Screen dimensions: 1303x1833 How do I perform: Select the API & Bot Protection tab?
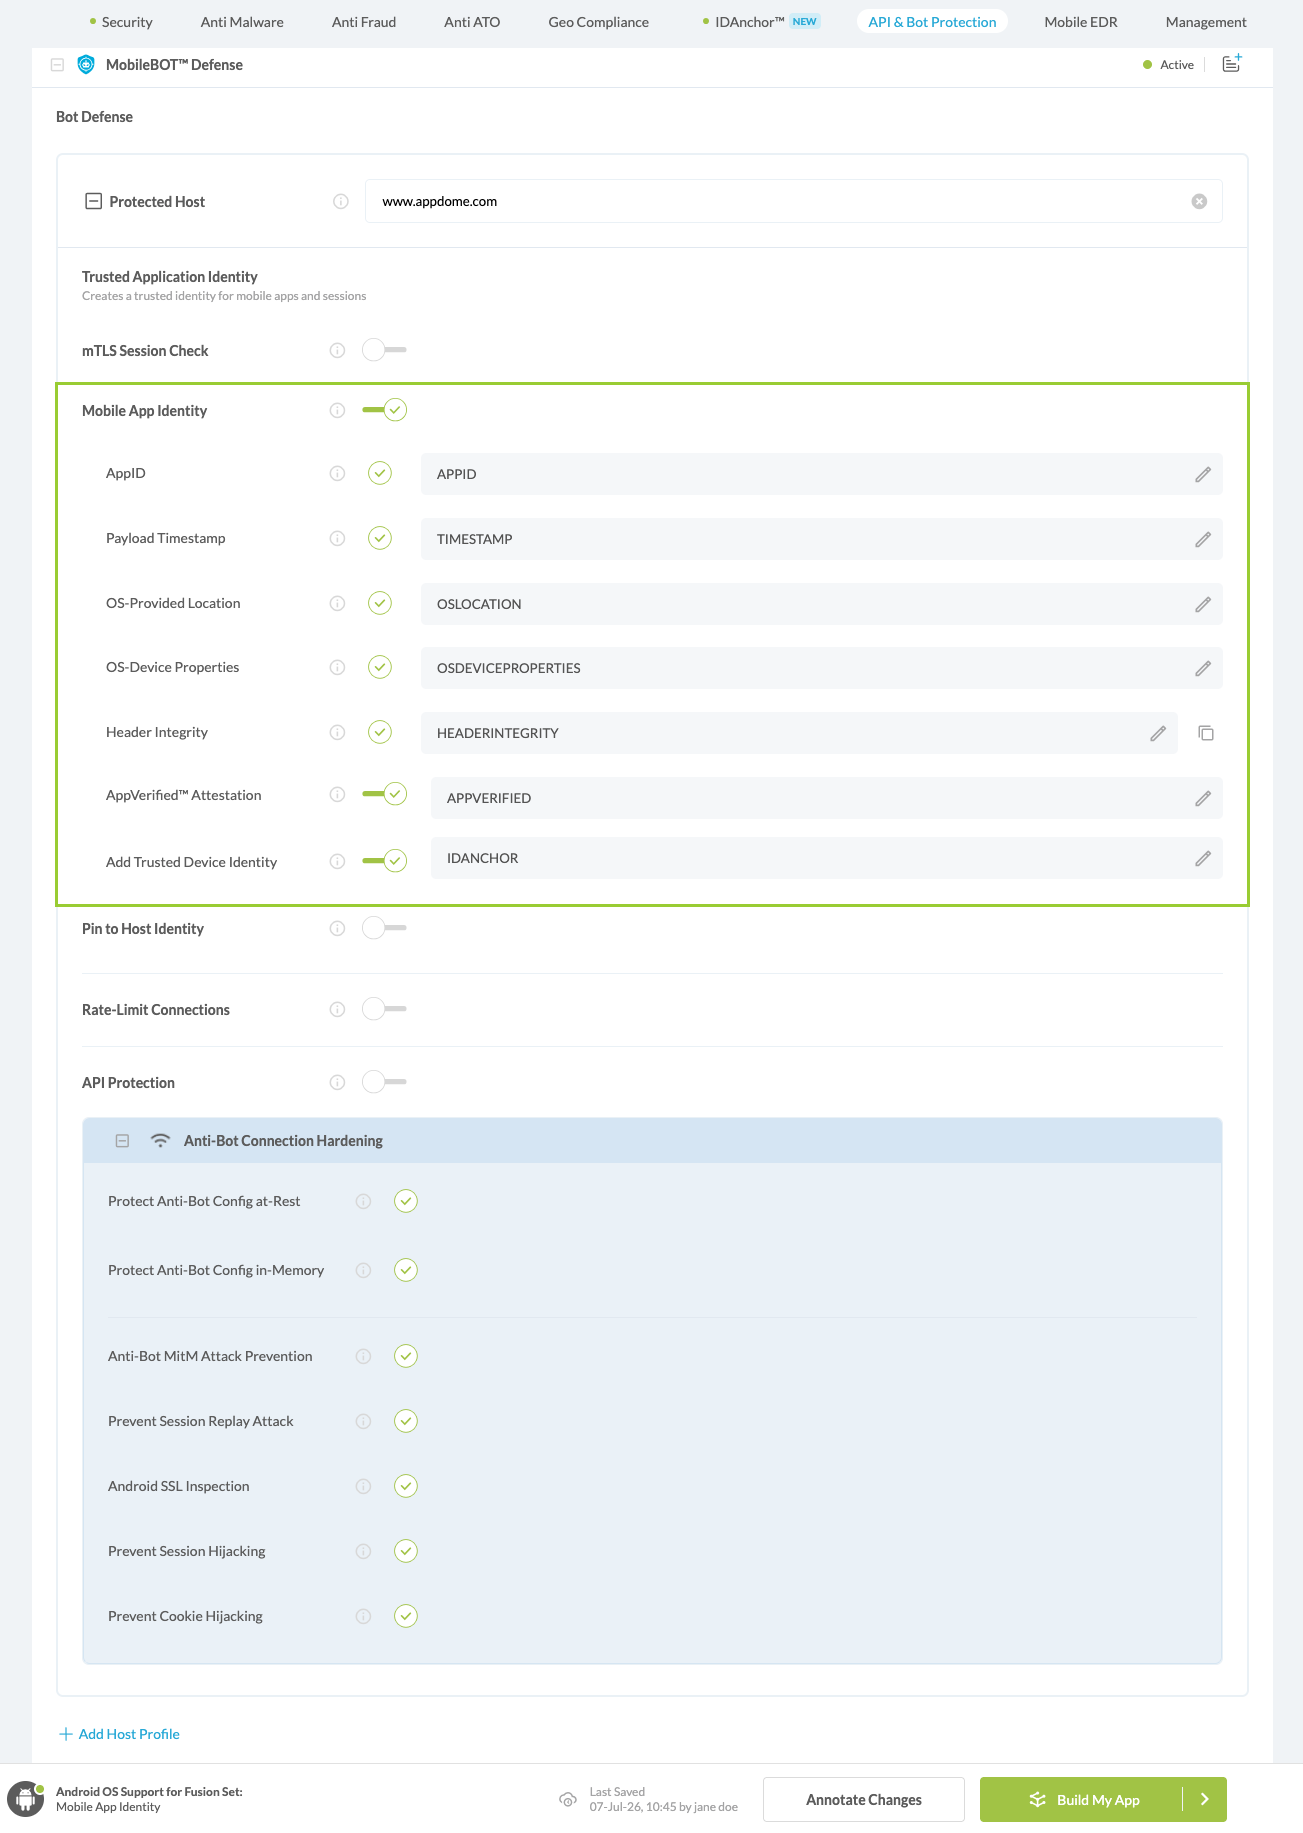pyautogui.click(x=932, y=22)
